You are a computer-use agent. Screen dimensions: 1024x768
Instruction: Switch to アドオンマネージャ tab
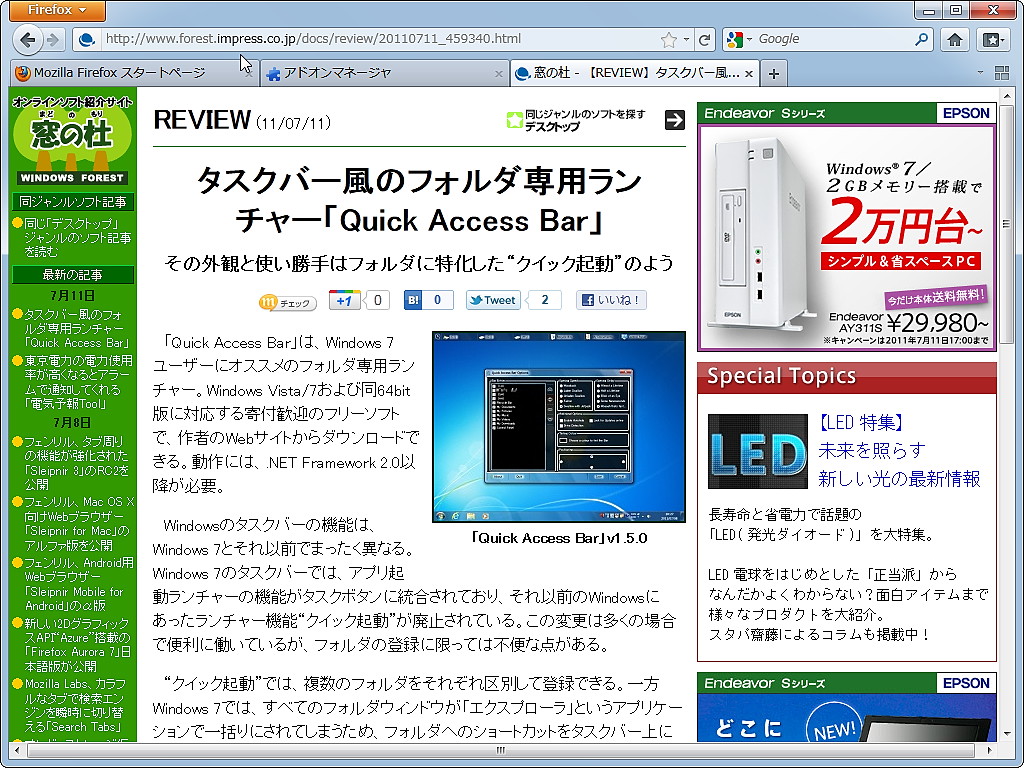[x=384, y=73]
